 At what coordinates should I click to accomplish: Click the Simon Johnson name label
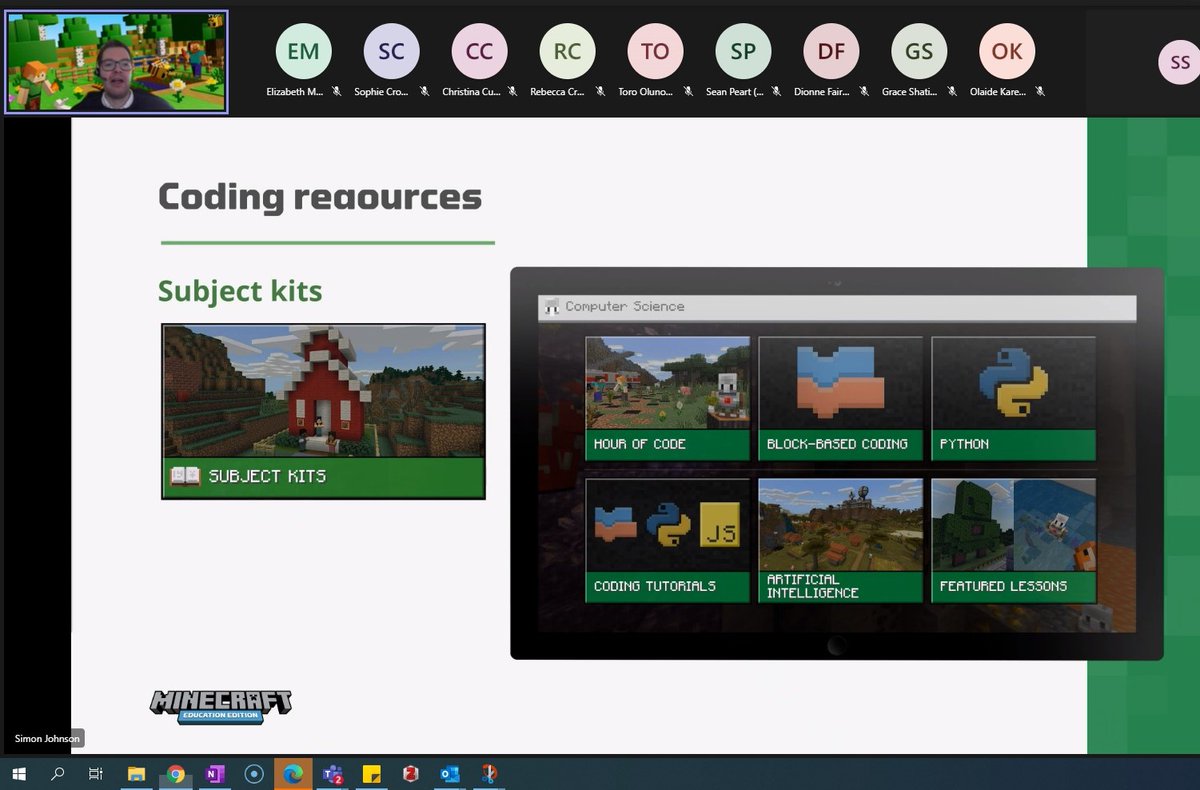(47, 739)
